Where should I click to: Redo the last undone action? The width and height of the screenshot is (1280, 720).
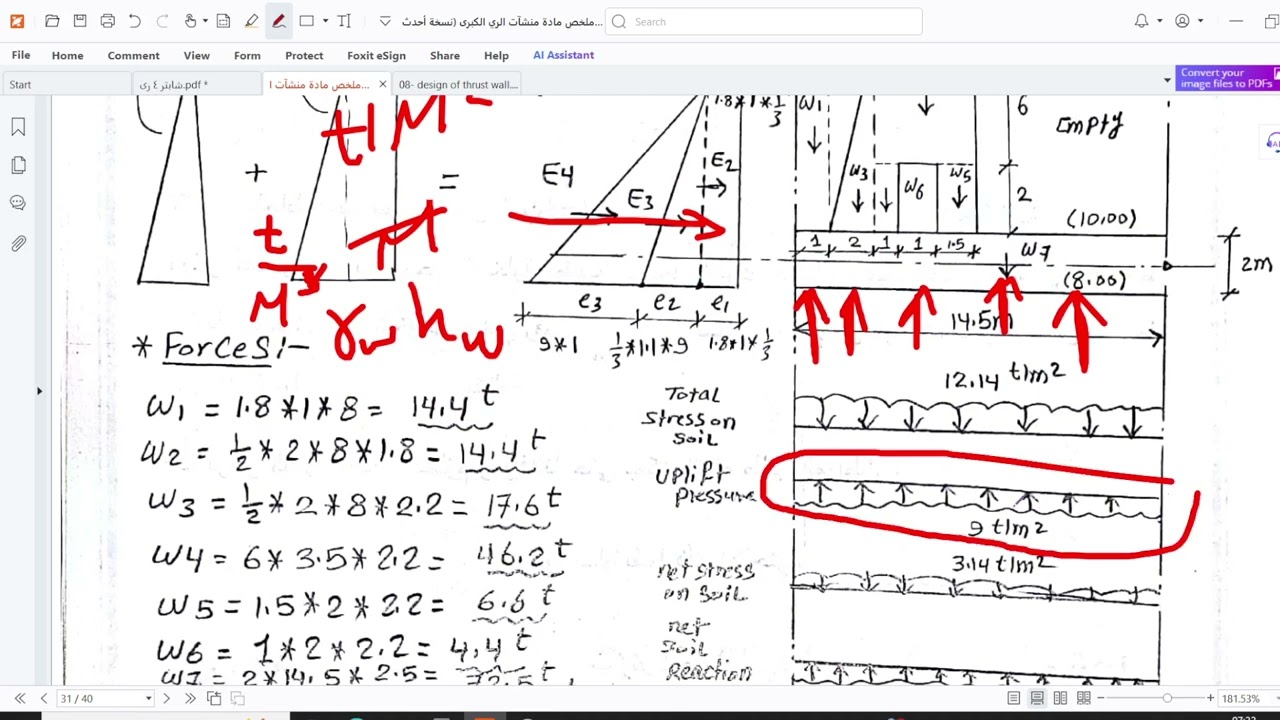click(x=162, y=21)
